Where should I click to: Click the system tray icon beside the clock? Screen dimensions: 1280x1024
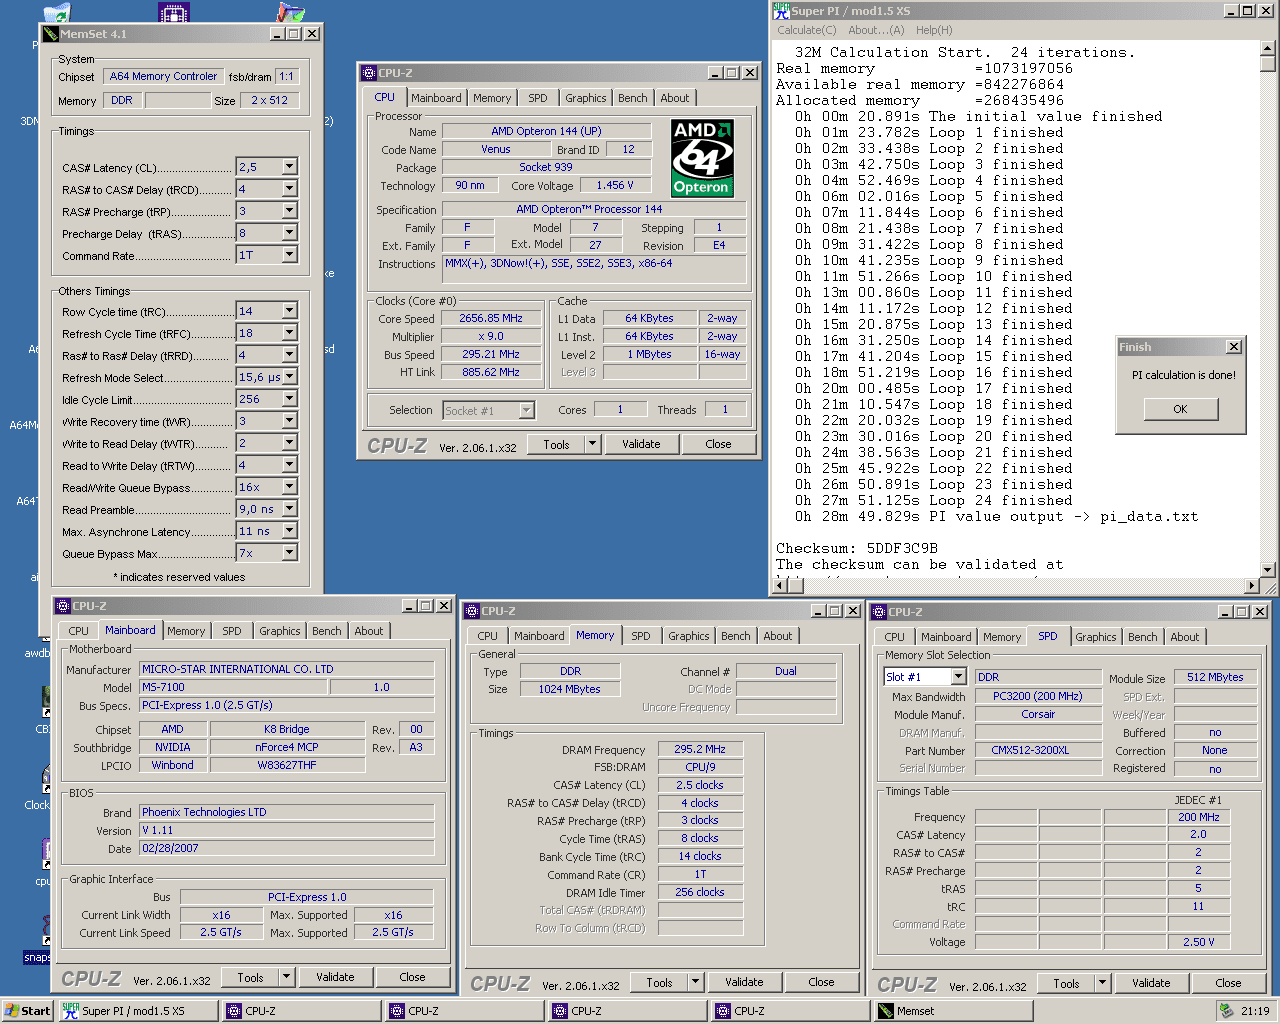tap(1226, 1011)
